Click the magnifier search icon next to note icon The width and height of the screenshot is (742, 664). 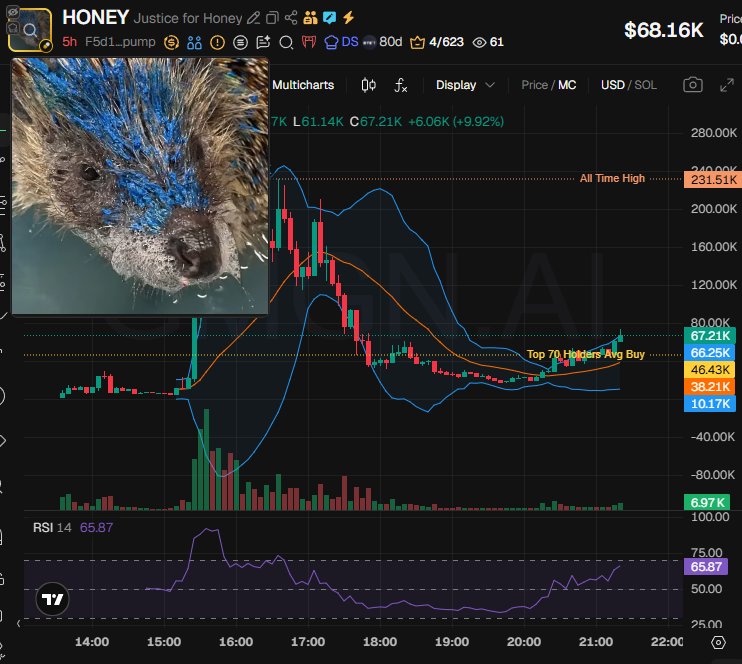[286, 43]
